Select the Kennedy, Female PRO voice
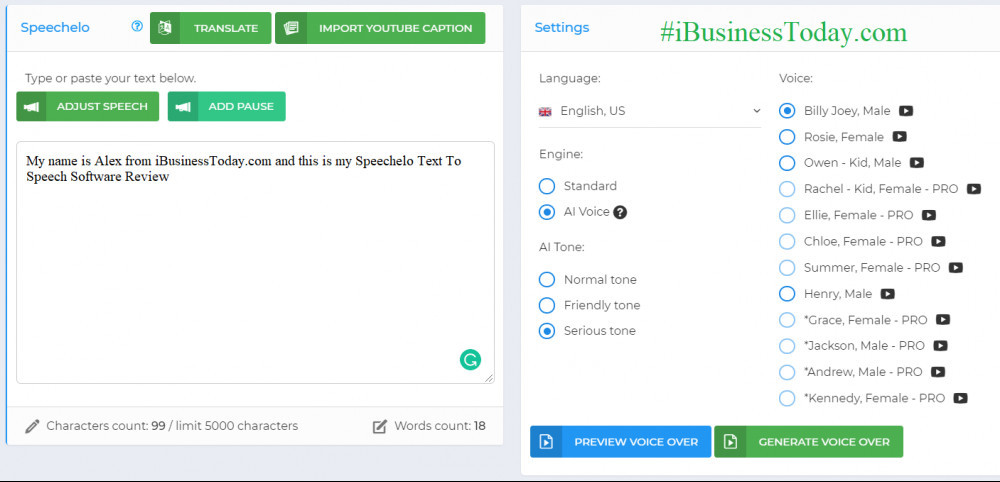 tap(787, 398)
